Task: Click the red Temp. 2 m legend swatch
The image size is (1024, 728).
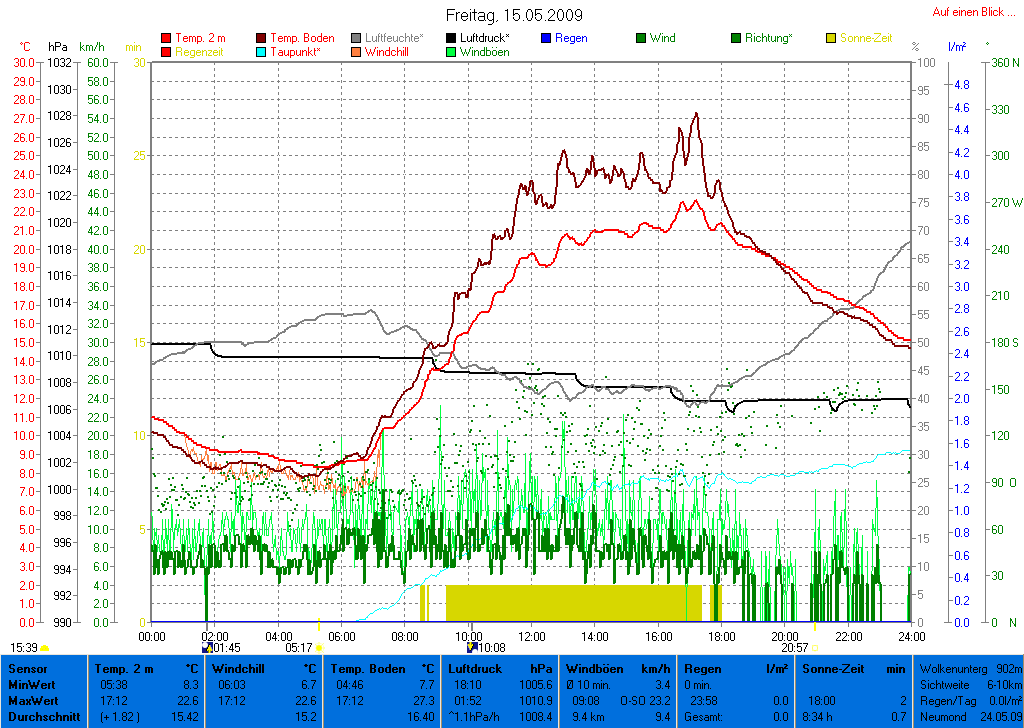Action: (166, 38)
